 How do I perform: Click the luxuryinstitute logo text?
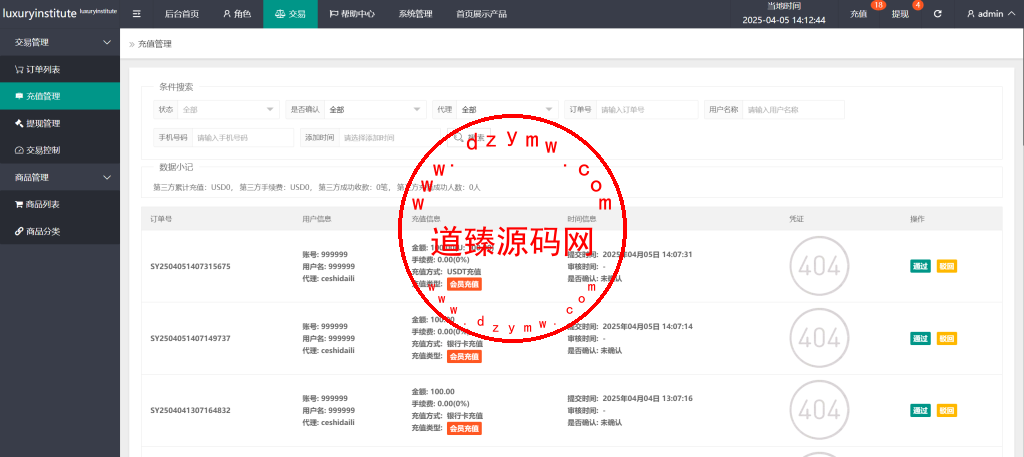tap(39, 13)
